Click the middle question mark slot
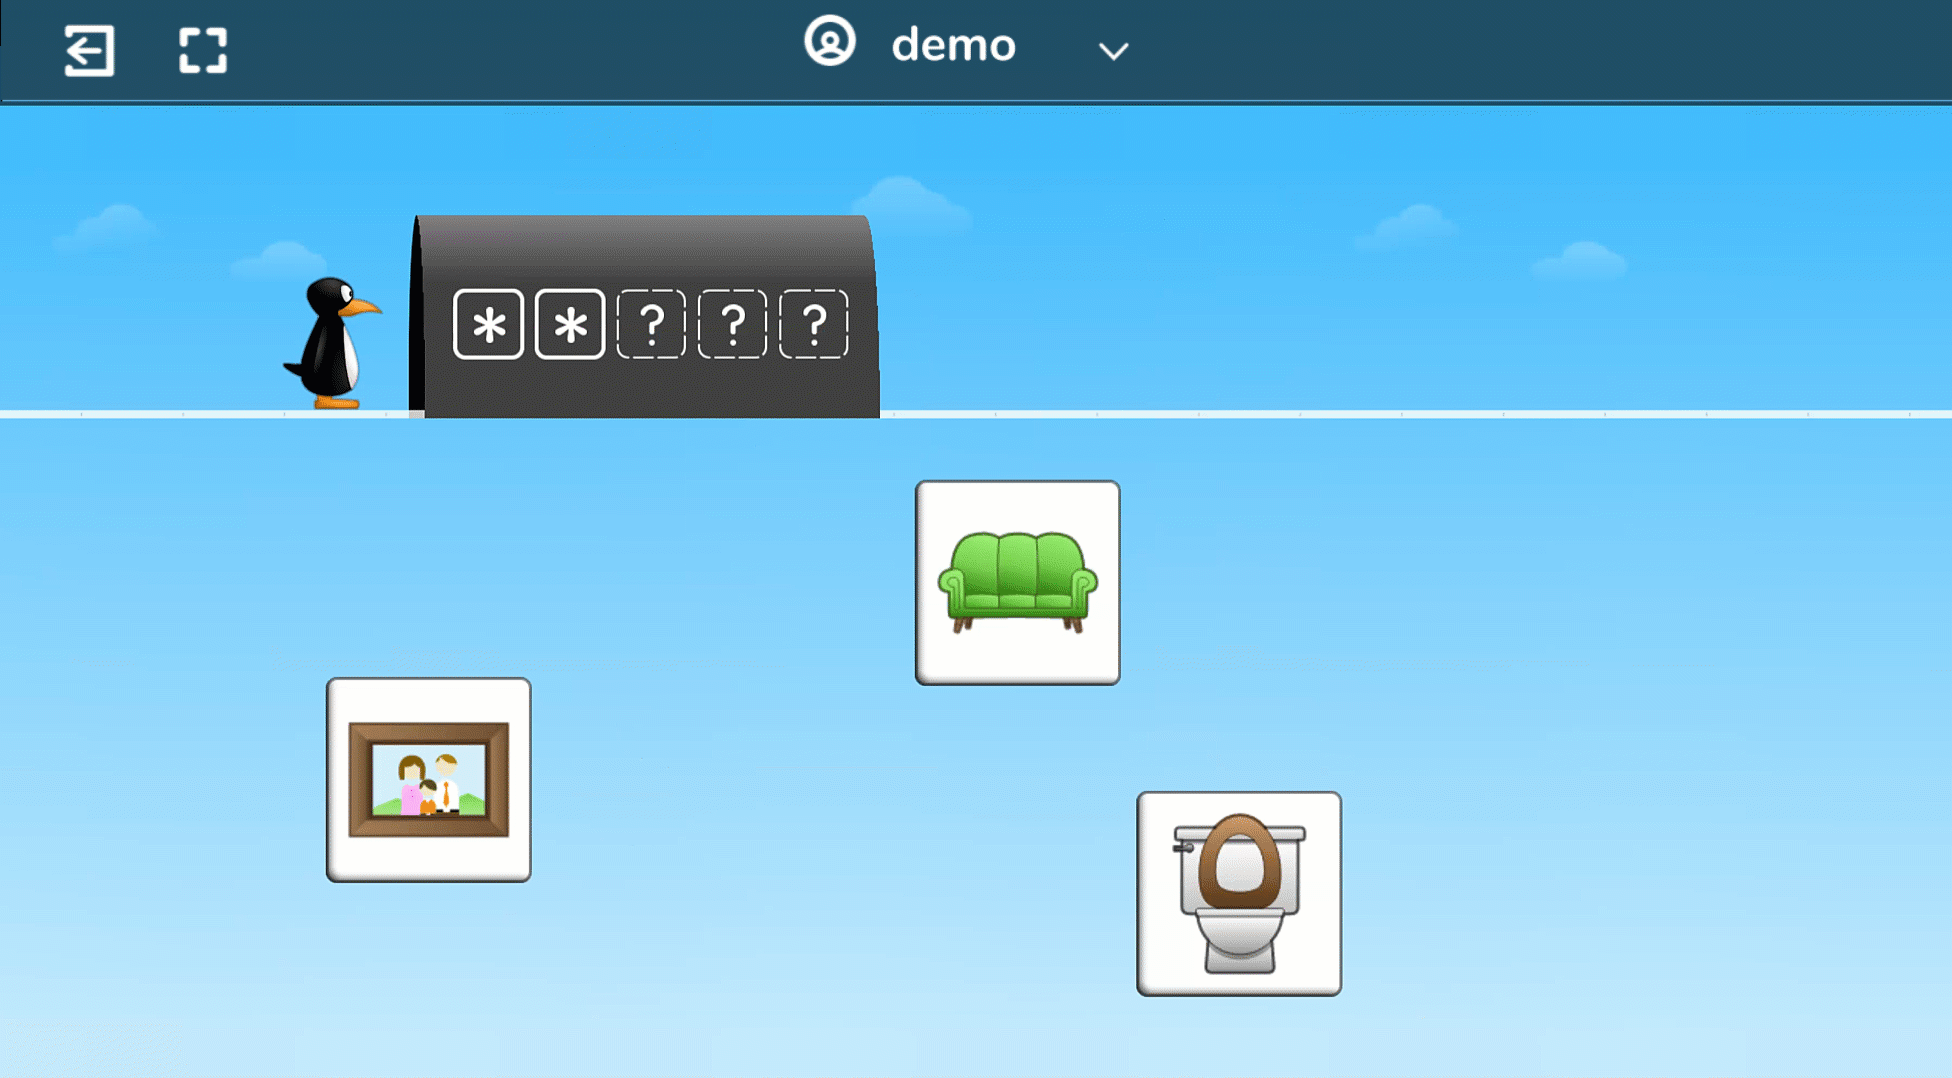The height and width of the screenshot is (1078, 1952). pos(732,324)
